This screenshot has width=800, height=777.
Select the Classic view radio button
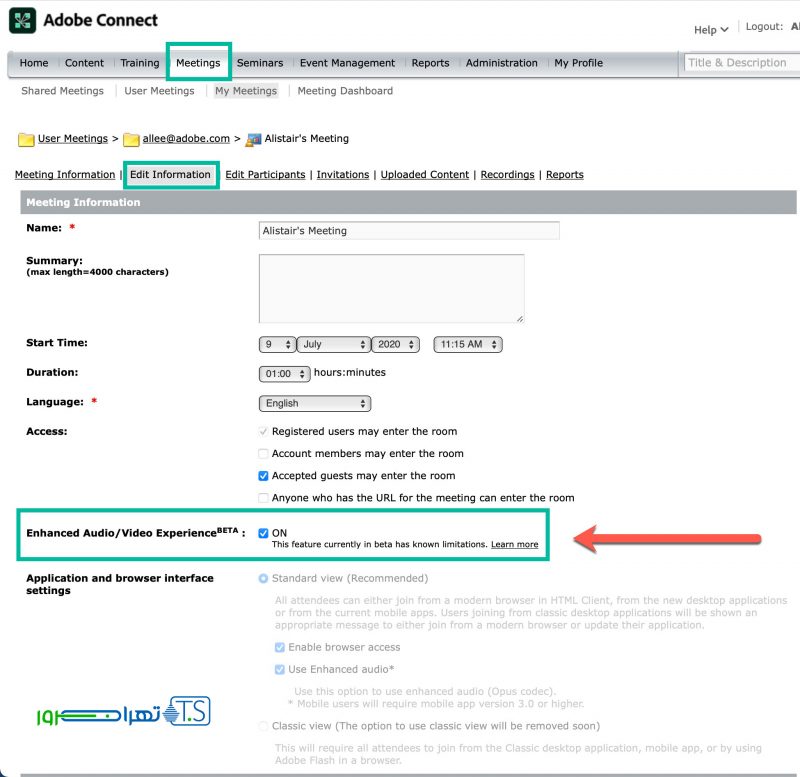click(x=264, y=726)
